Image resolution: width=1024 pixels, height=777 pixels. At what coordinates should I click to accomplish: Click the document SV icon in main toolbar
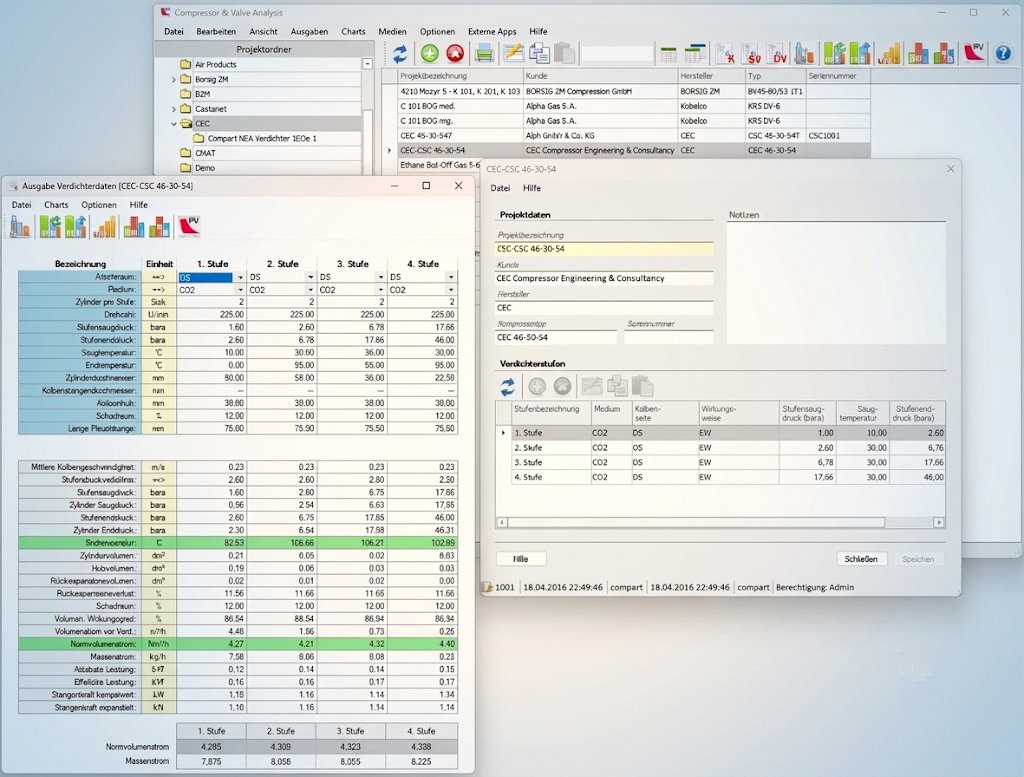752,54
